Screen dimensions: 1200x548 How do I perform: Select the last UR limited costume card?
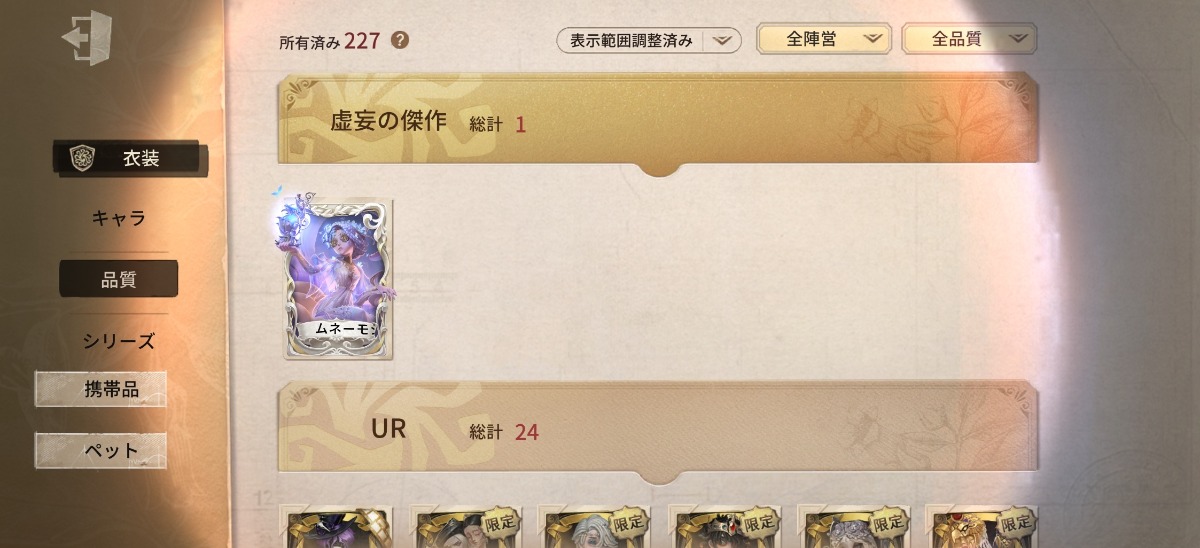pos(984,527)
